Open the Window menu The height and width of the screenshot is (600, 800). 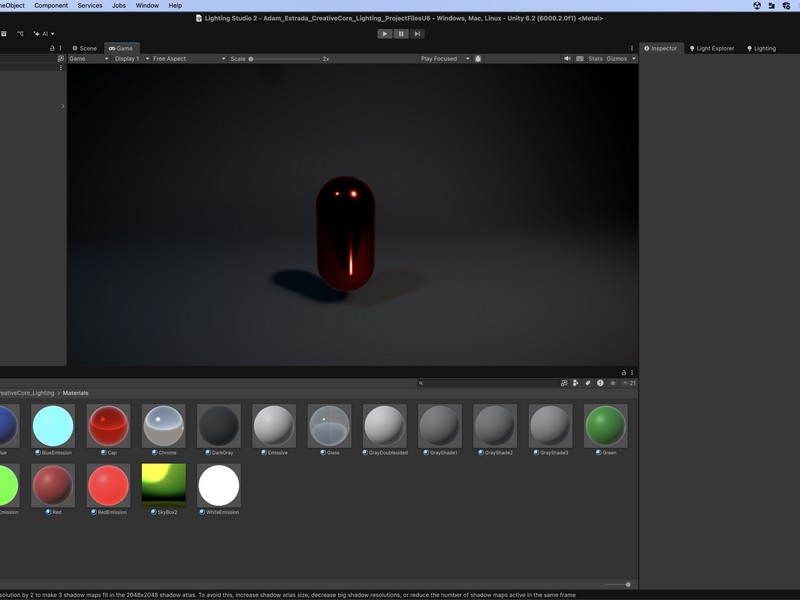click(147, 5)
